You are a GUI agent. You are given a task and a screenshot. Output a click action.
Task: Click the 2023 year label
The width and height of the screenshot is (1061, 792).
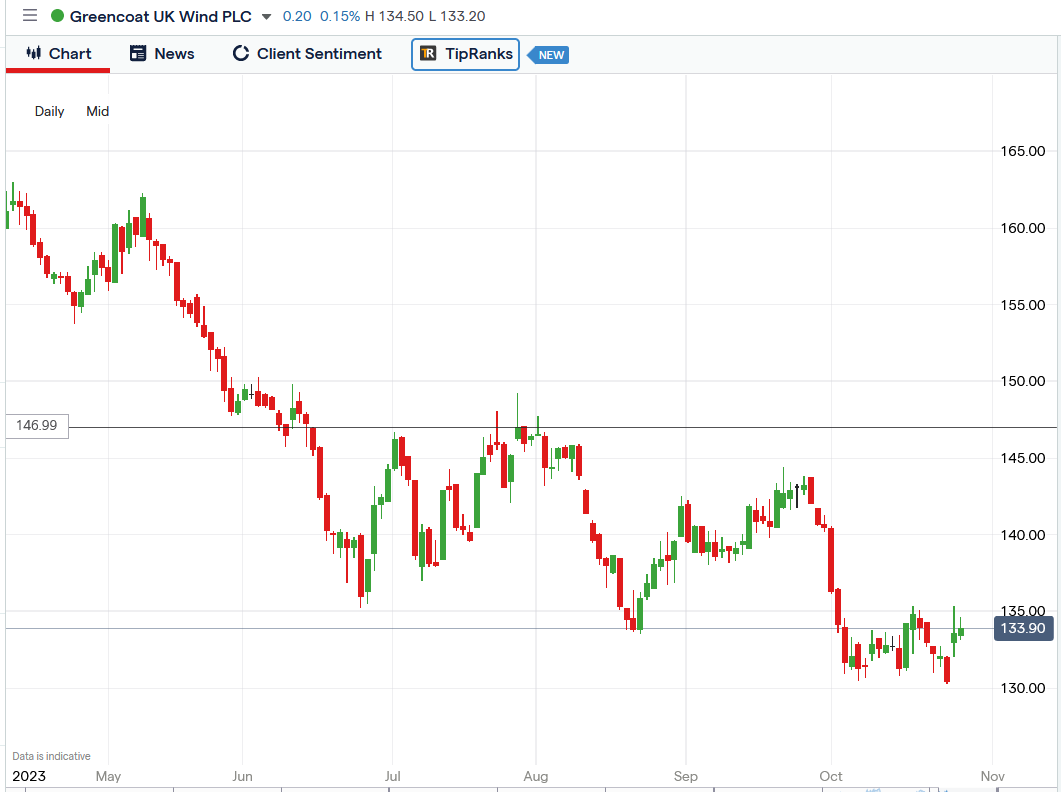point(29,776)
